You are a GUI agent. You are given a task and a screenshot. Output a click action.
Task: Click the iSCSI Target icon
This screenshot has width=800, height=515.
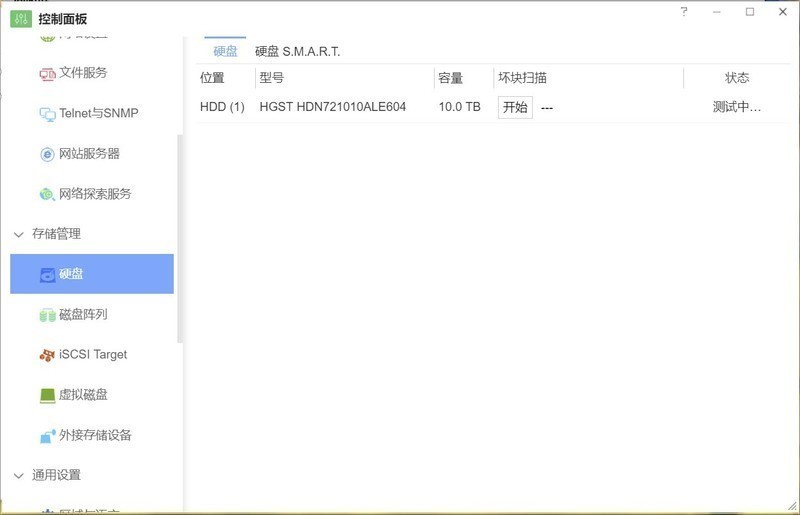47,355
